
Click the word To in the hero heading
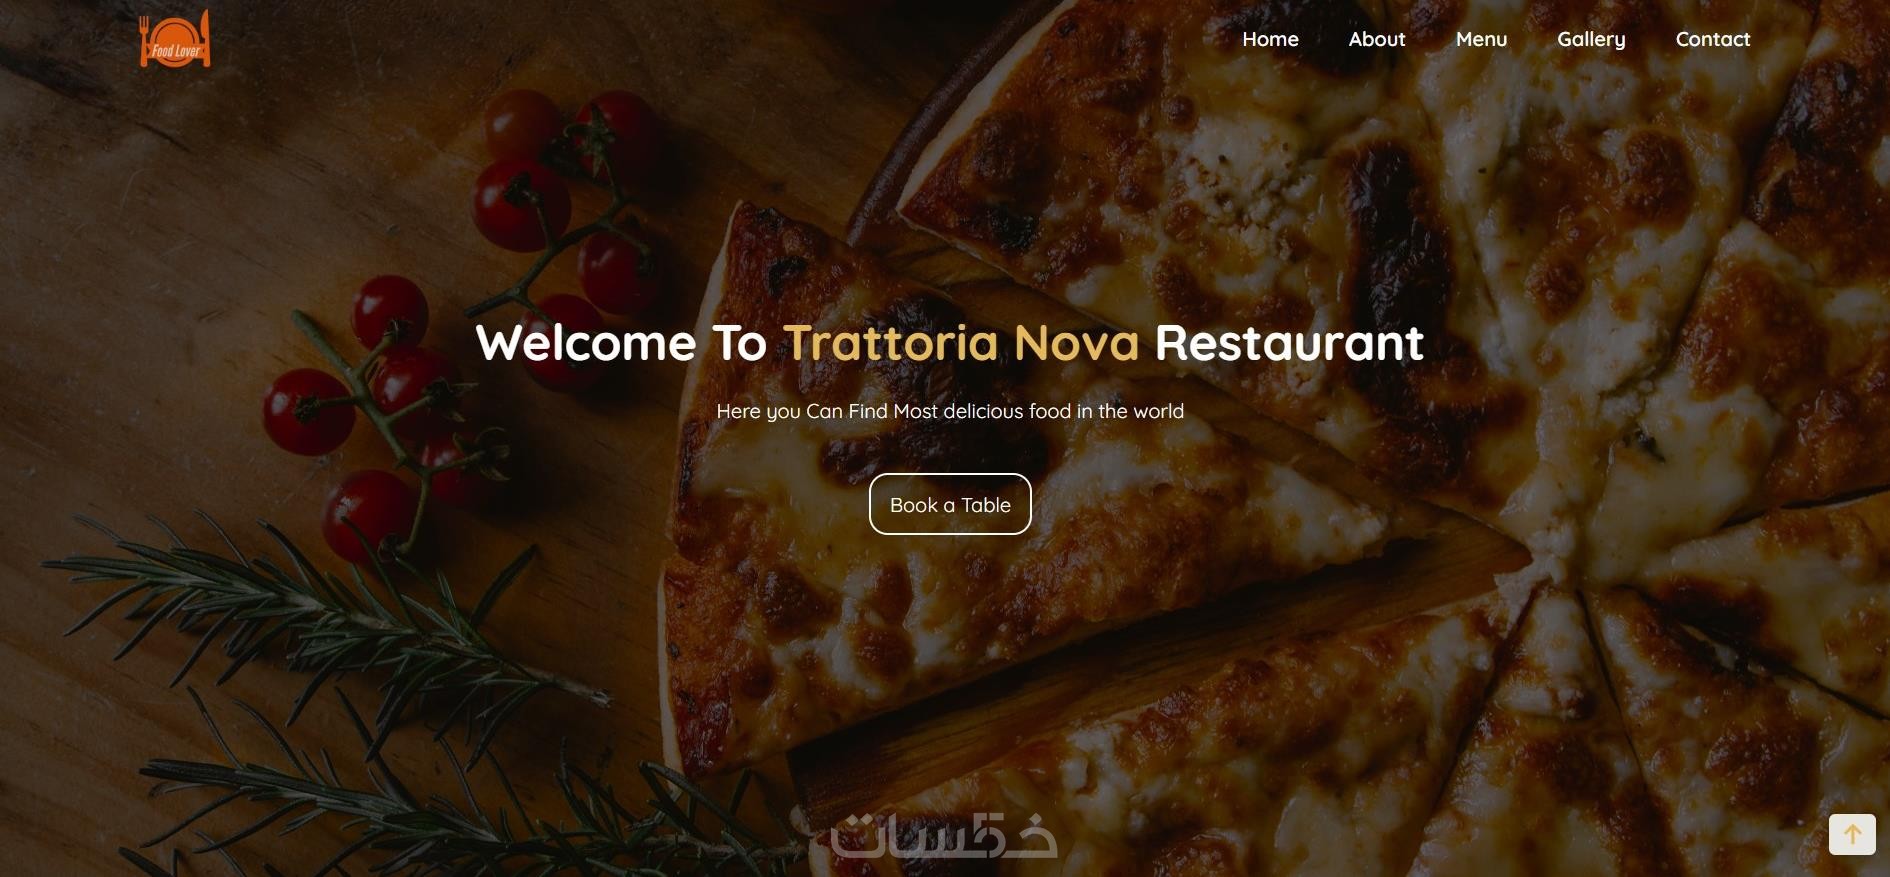[x=739, y=343]
